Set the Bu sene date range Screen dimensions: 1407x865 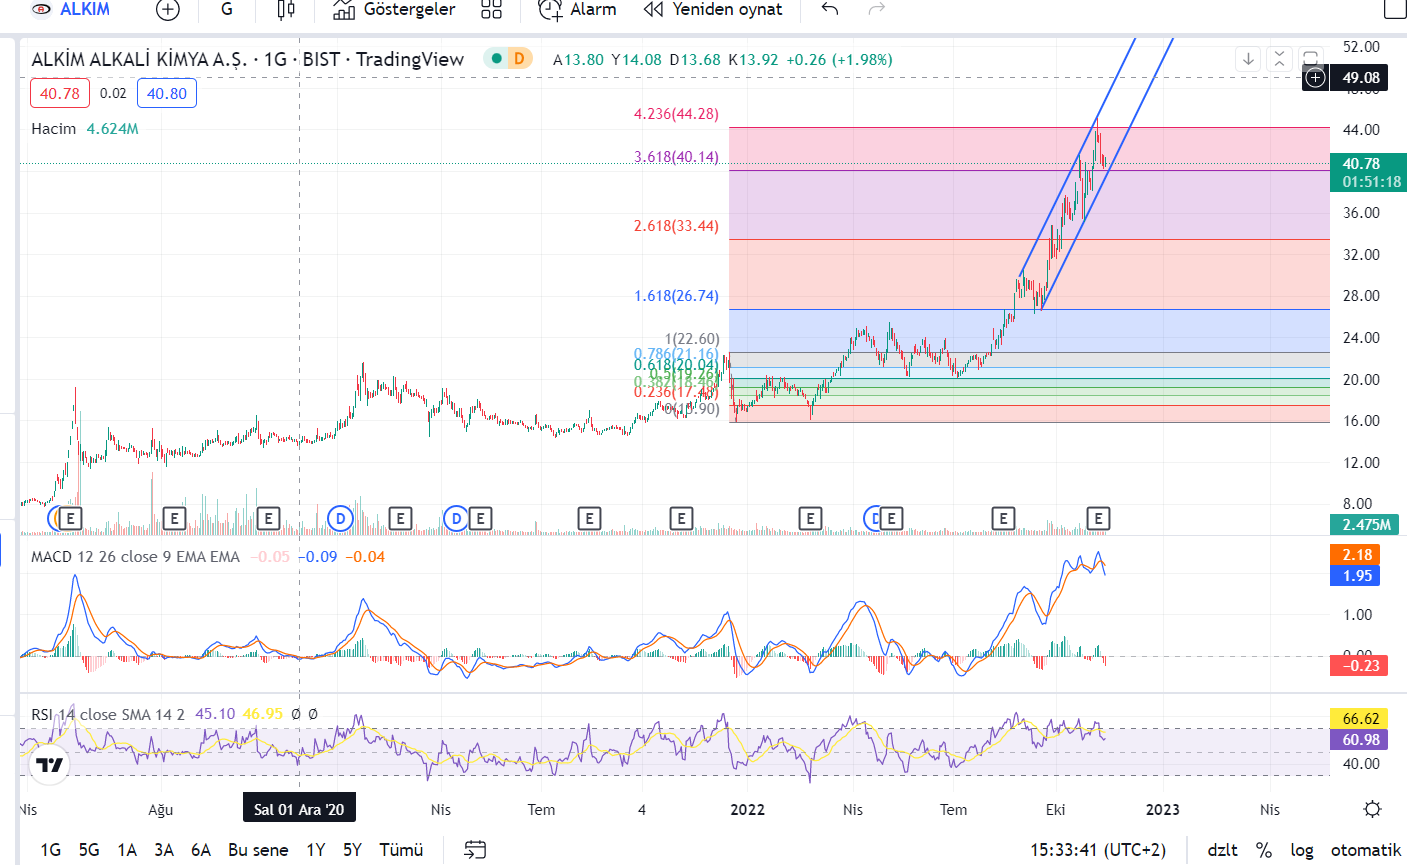pos(258,850)
